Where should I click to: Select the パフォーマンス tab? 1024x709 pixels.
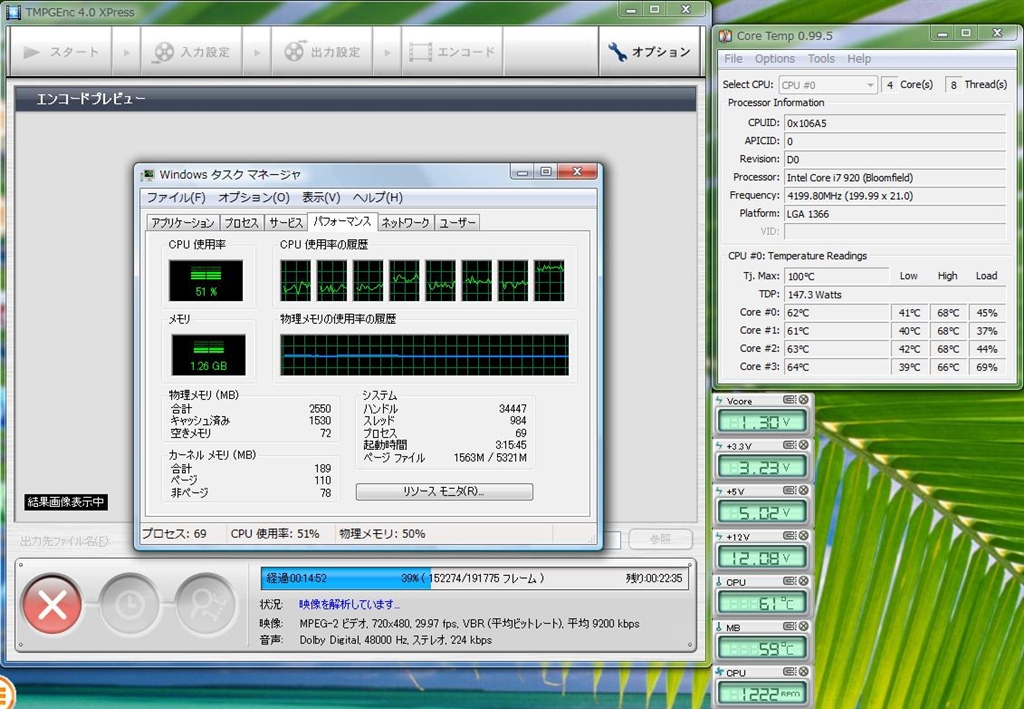[x=342, y=221]
